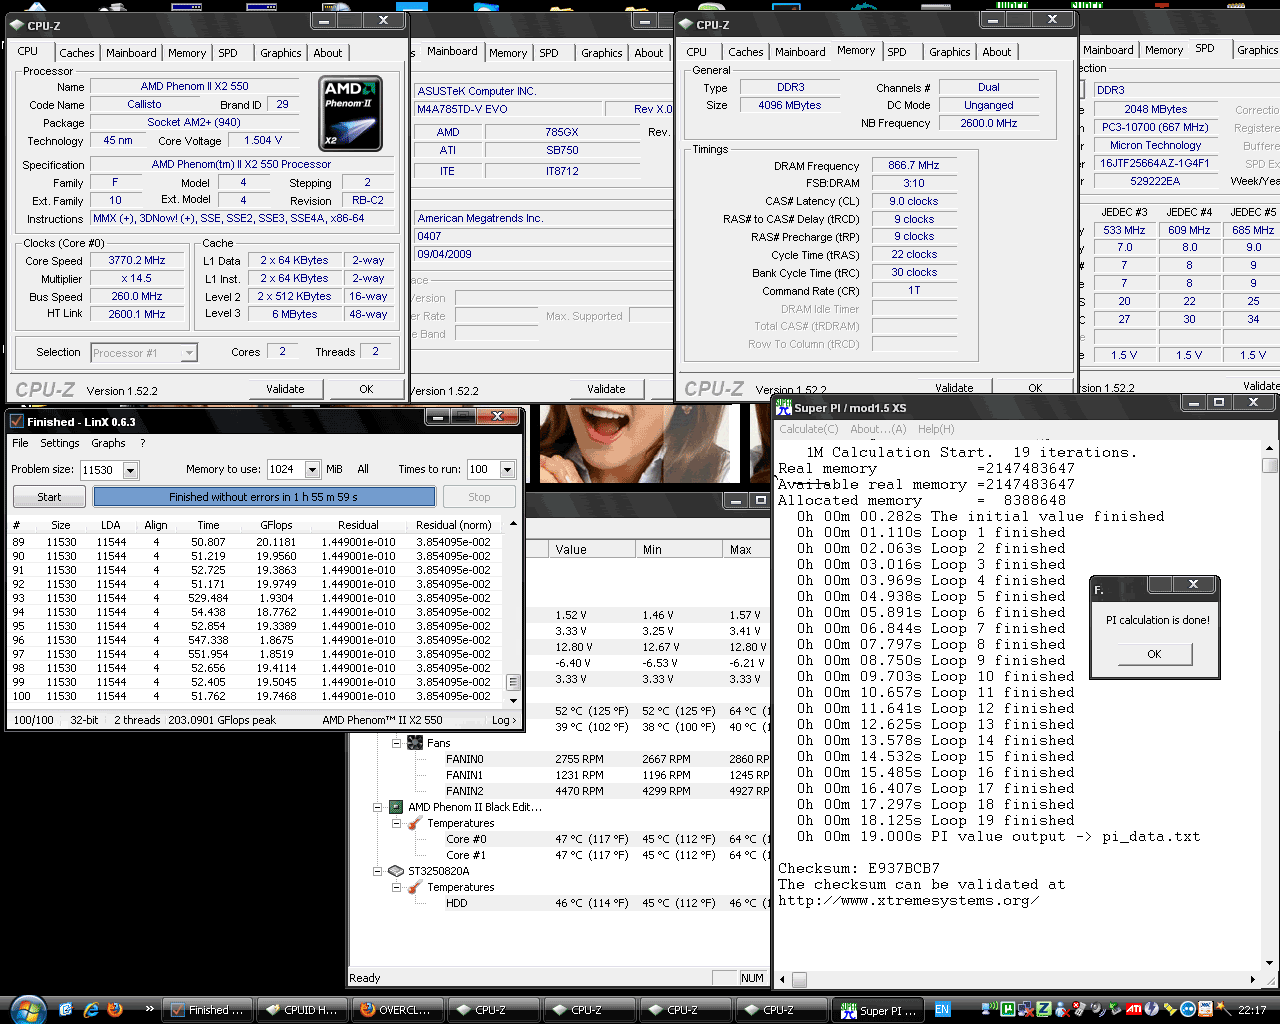Switch to OVERCL Firefox taskbar button
The width and height of the screenshot is (1280, 1024).
(399, 1010)
